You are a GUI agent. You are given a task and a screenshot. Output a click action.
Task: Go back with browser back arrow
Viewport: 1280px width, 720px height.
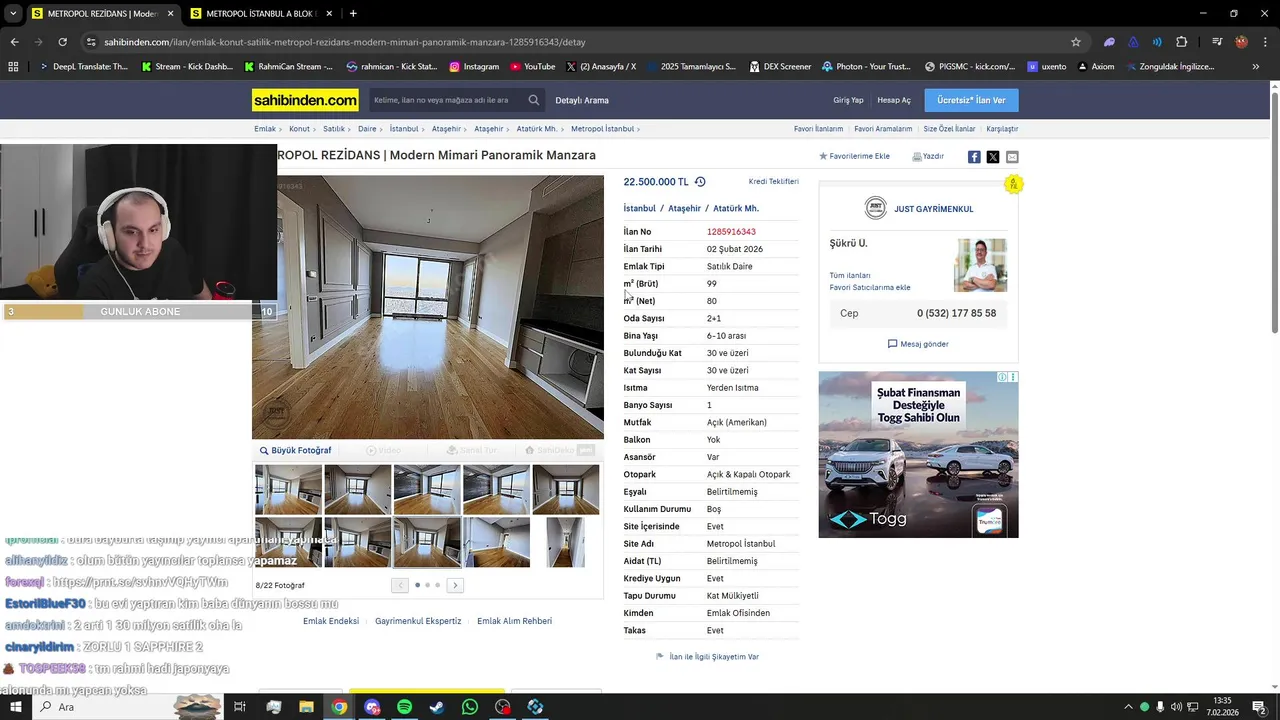[14, 42]
